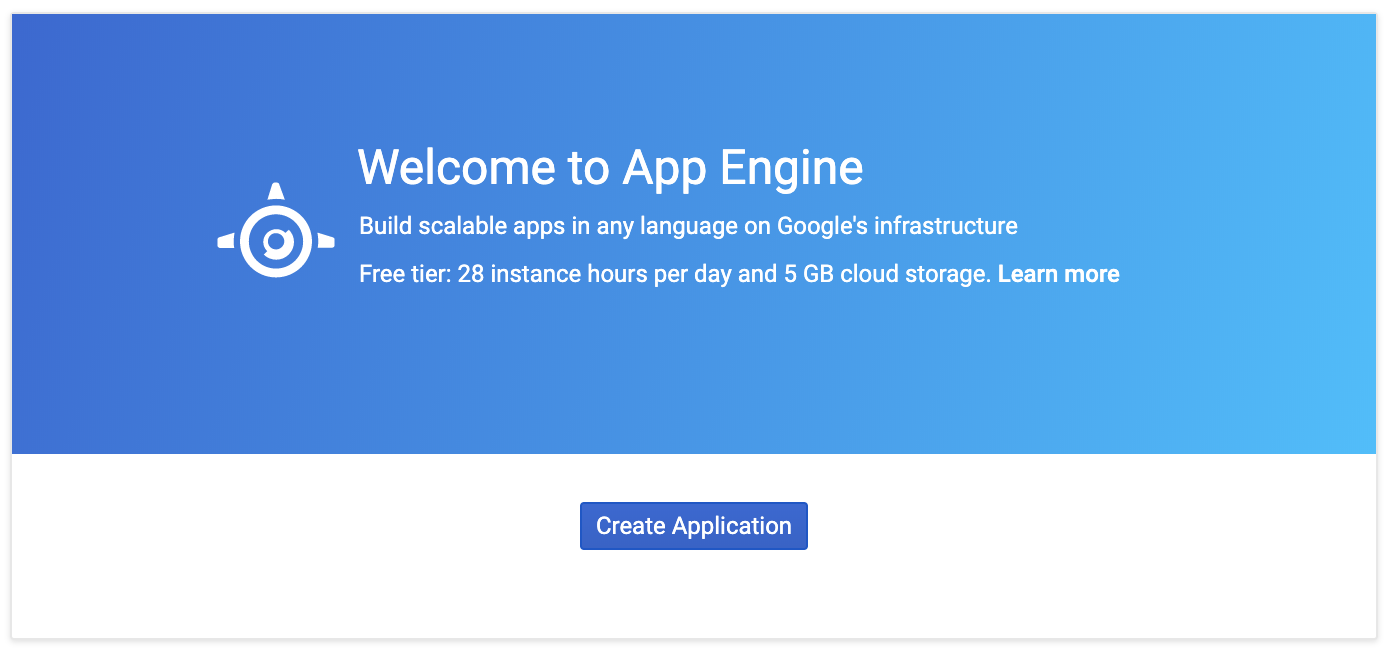Click the scalable apps subtitle text
The width and height of the screenshot is (1392, 656).
coord(688,225)
